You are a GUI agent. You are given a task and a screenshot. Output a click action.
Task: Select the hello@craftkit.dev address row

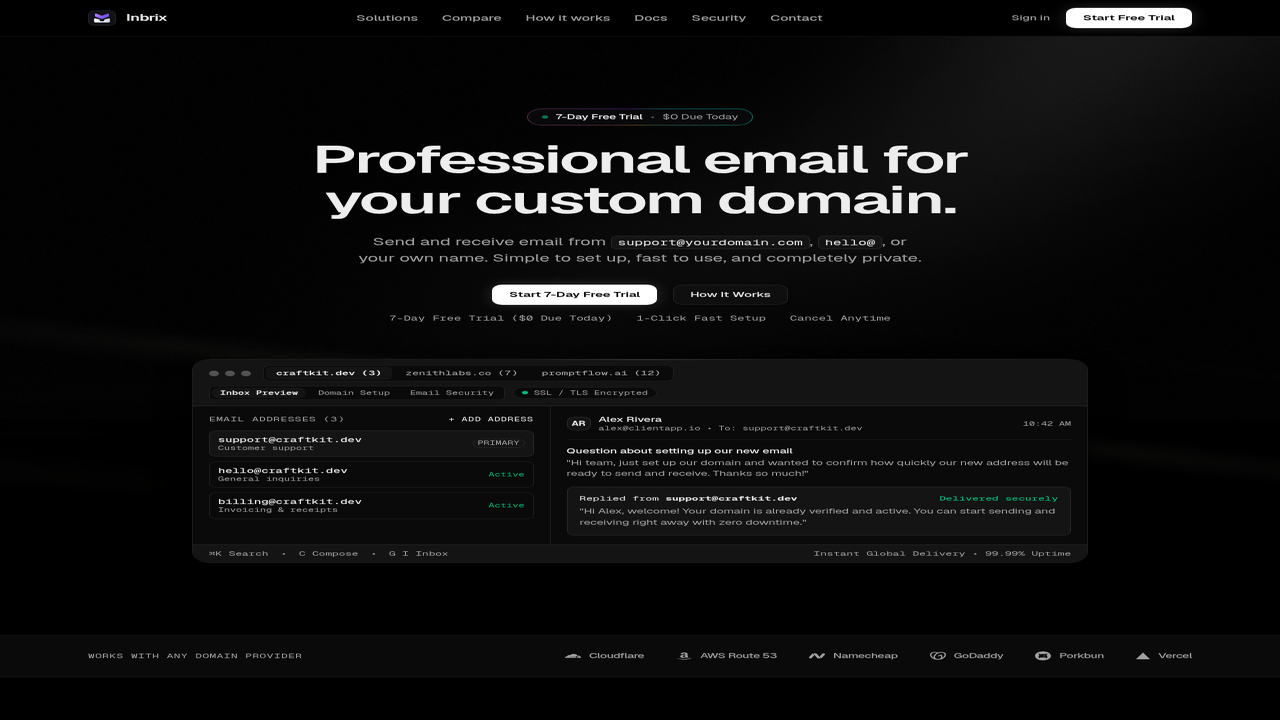click(371, 474)
